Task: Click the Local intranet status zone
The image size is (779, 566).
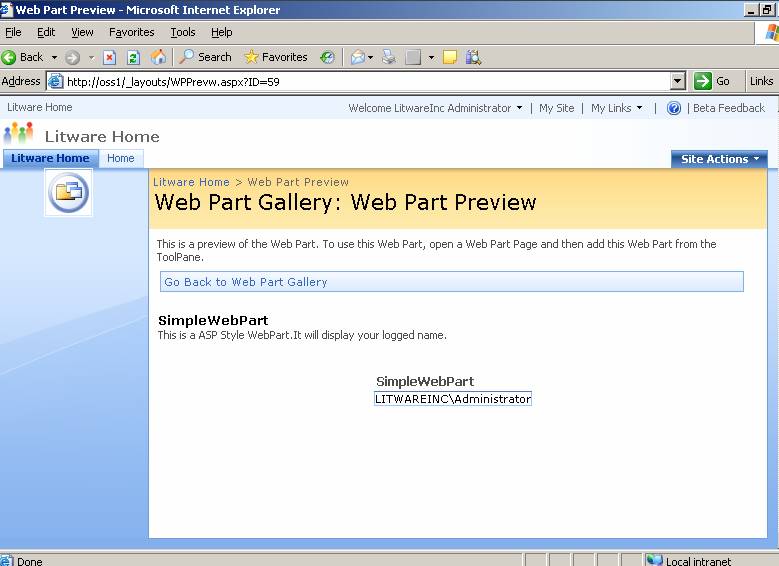Action: tap(690, 561)
